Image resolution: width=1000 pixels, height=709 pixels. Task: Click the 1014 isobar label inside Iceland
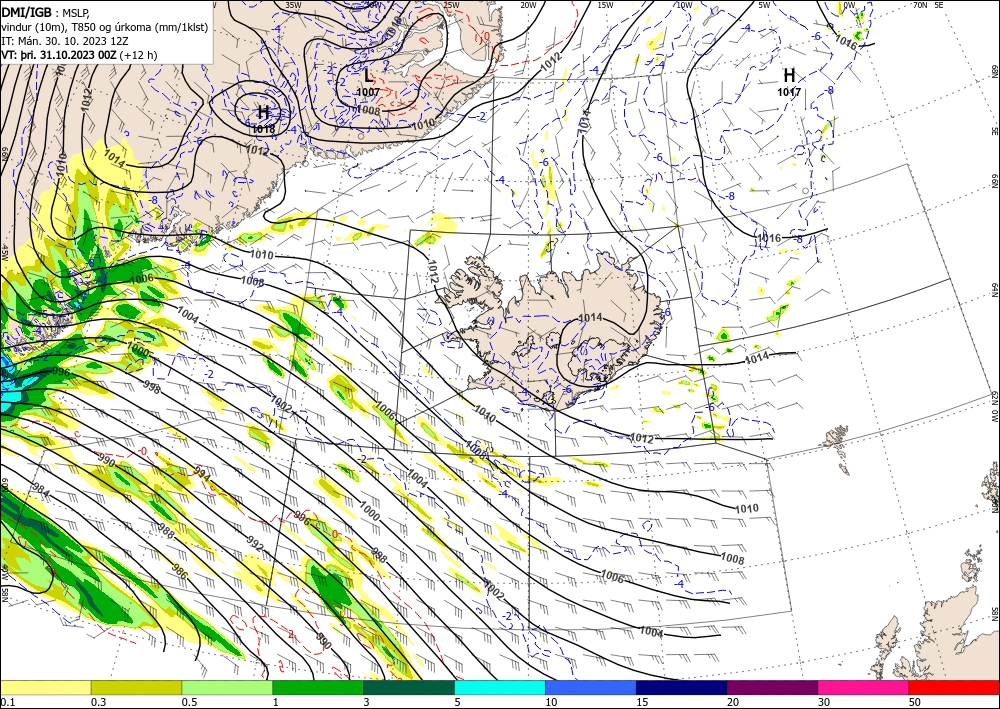[x=590, y=318]
